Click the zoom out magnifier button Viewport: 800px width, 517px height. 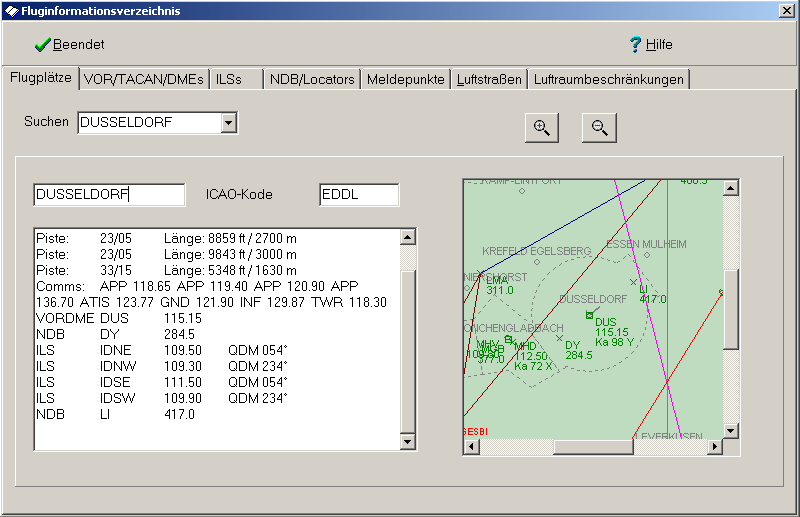(x=599, y=128)
